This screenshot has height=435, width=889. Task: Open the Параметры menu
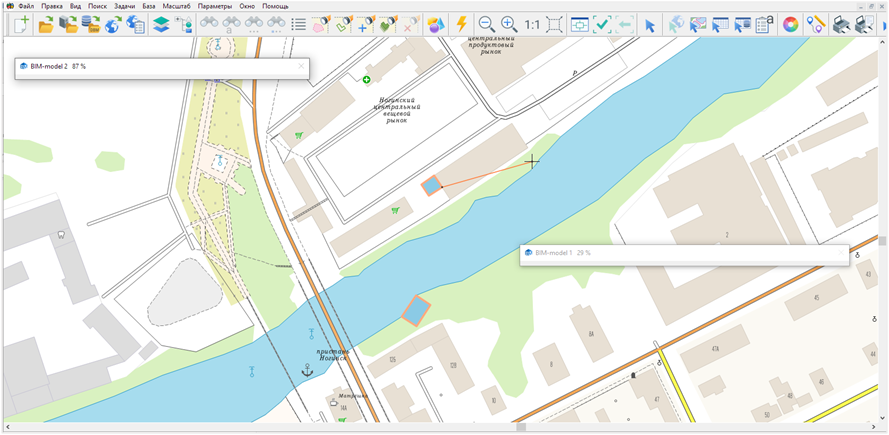(214, 6)
